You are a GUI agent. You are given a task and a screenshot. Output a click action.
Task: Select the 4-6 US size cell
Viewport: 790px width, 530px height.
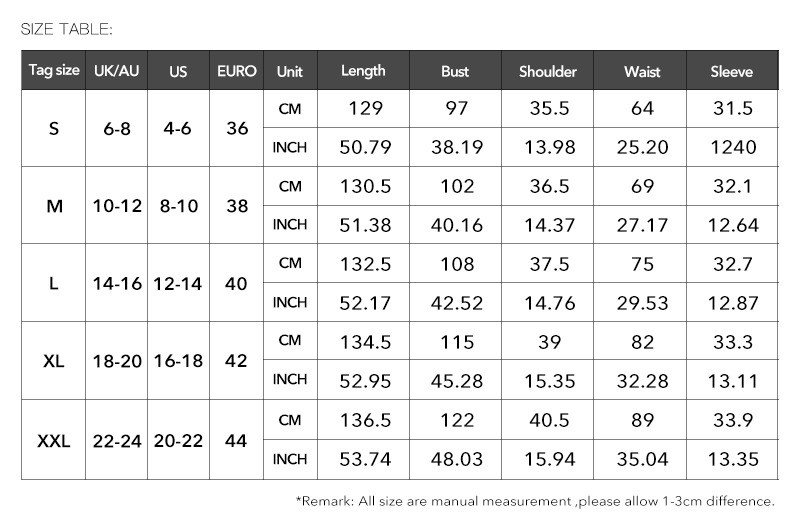click(178, 129)
